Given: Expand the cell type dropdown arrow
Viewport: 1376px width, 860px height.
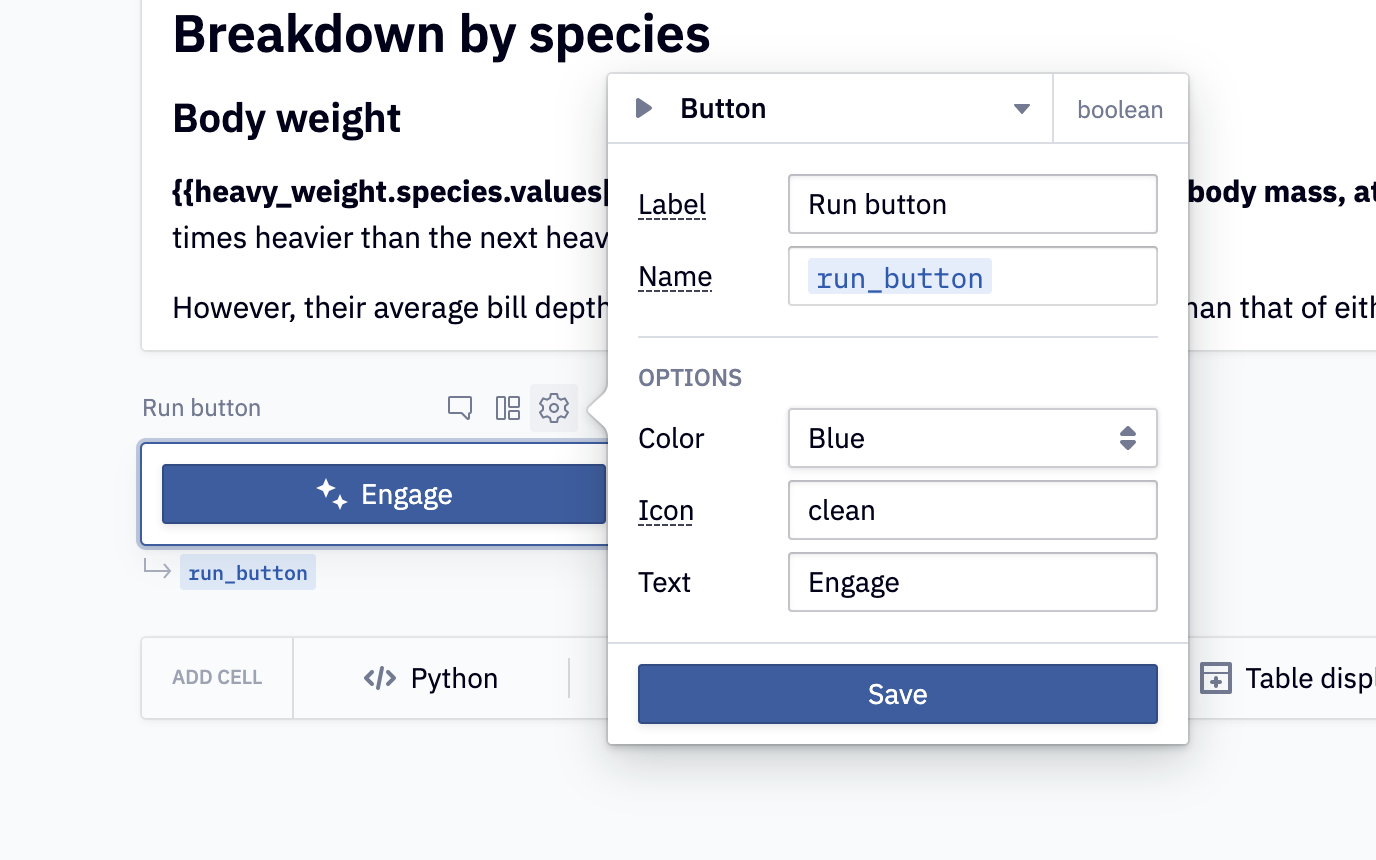Looking at the screenshot, I should tap(1021, 108).
